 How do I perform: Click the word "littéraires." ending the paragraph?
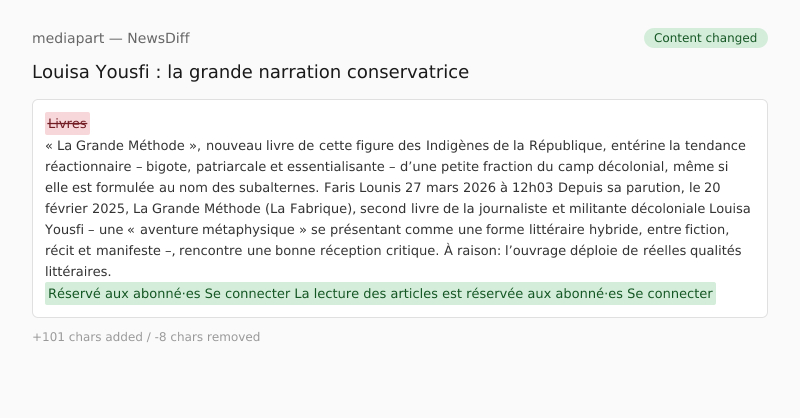78,271
